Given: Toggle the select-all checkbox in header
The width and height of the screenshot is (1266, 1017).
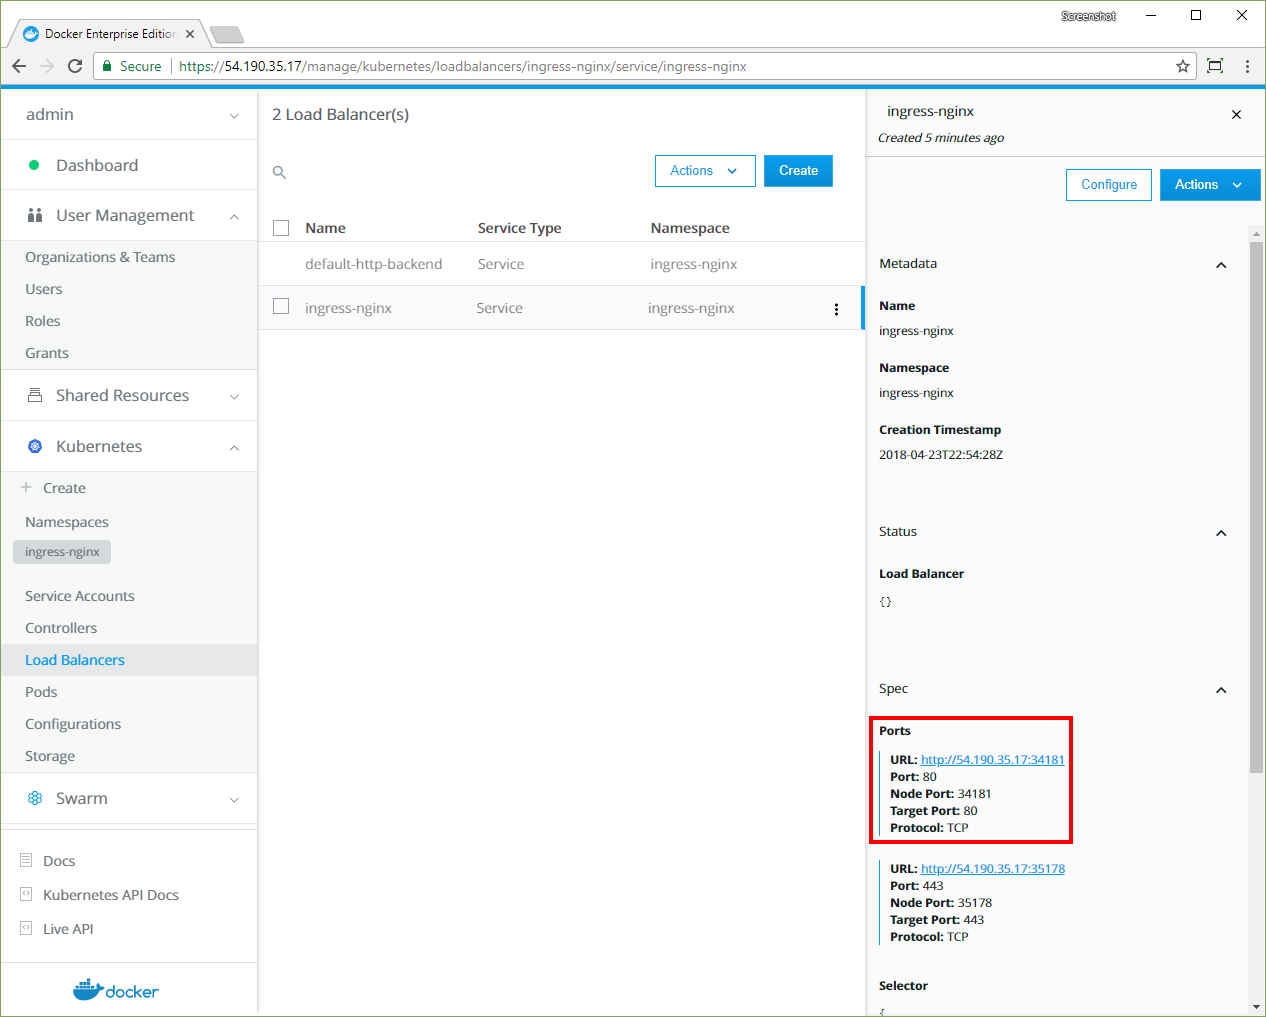Looking at the screenshot, I should tap(281, 228).
